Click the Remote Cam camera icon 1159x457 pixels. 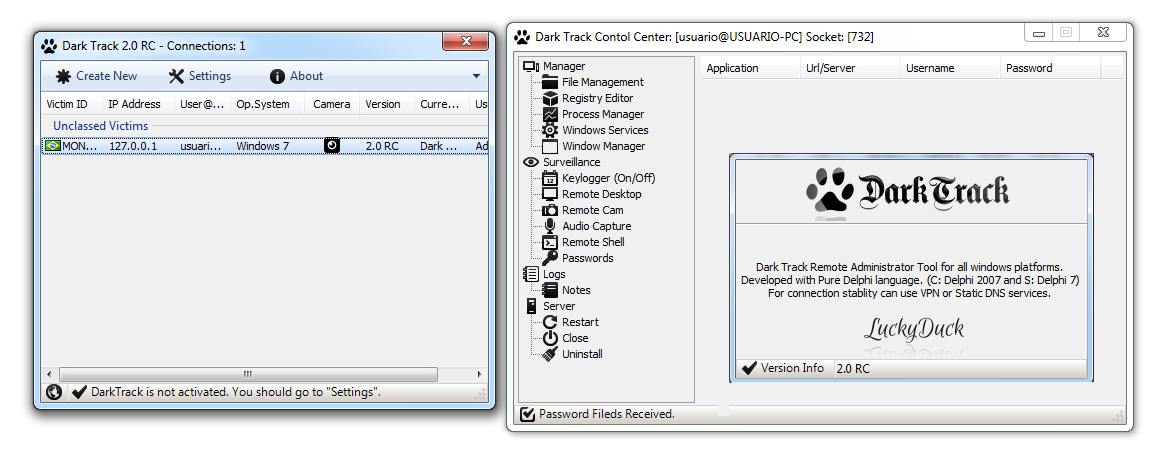[550, 211]
